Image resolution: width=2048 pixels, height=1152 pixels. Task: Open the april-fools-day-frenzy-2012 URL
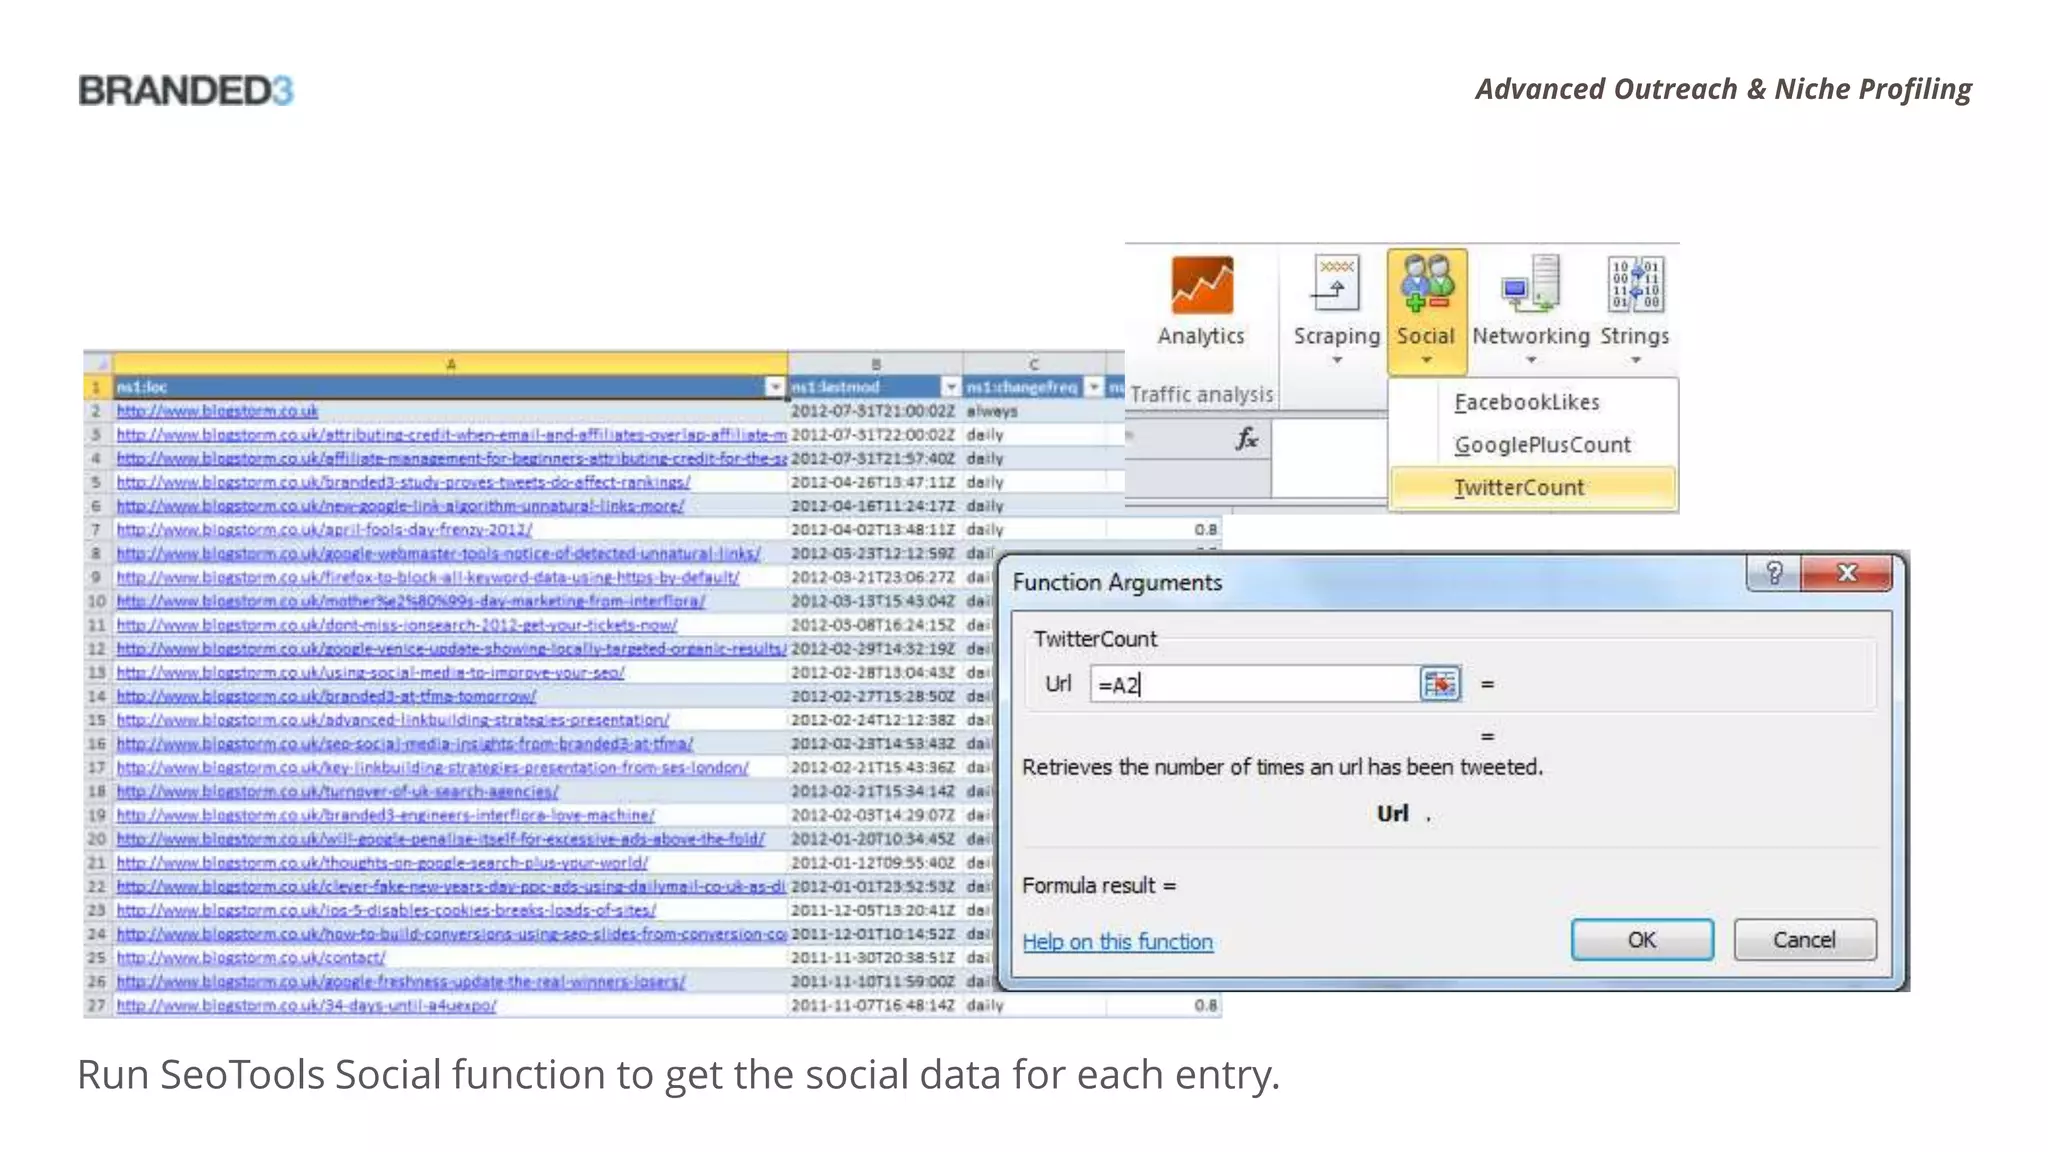[x=324, y=530]
